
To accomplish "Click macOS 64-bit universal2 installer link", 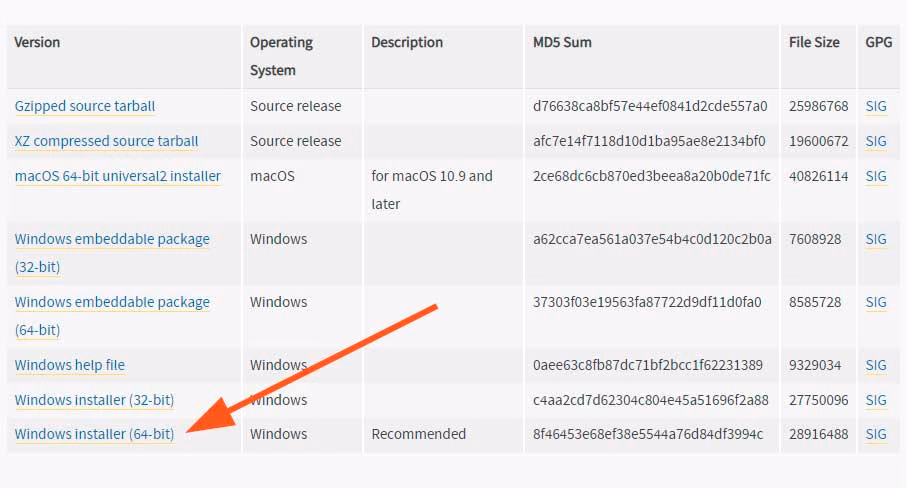I will click(117, 176).
